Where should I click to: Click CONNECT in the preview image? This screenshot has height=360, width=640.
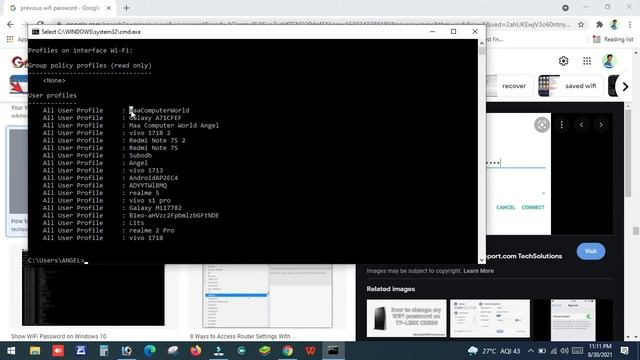(533, 207)
